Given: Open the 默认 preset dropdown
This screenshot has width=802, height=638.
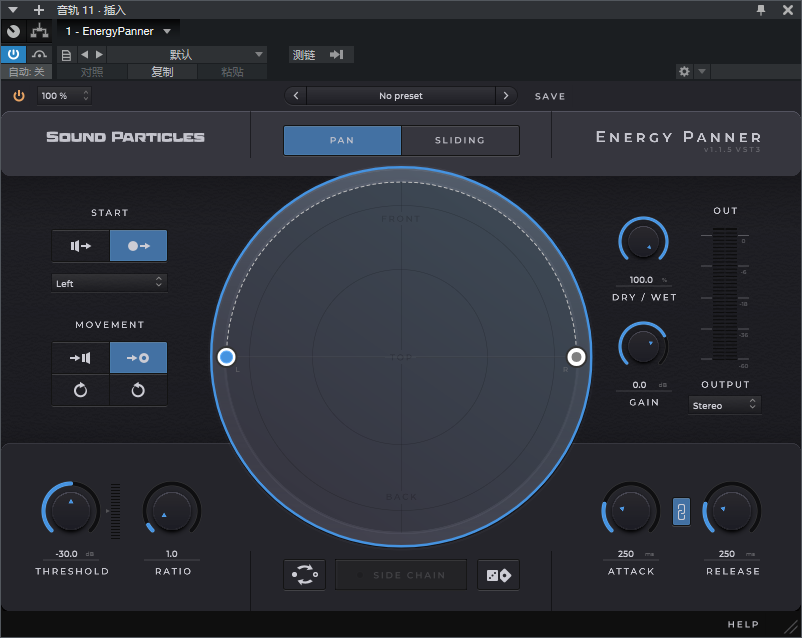Looking at the screenshot, I should point(187,55).
